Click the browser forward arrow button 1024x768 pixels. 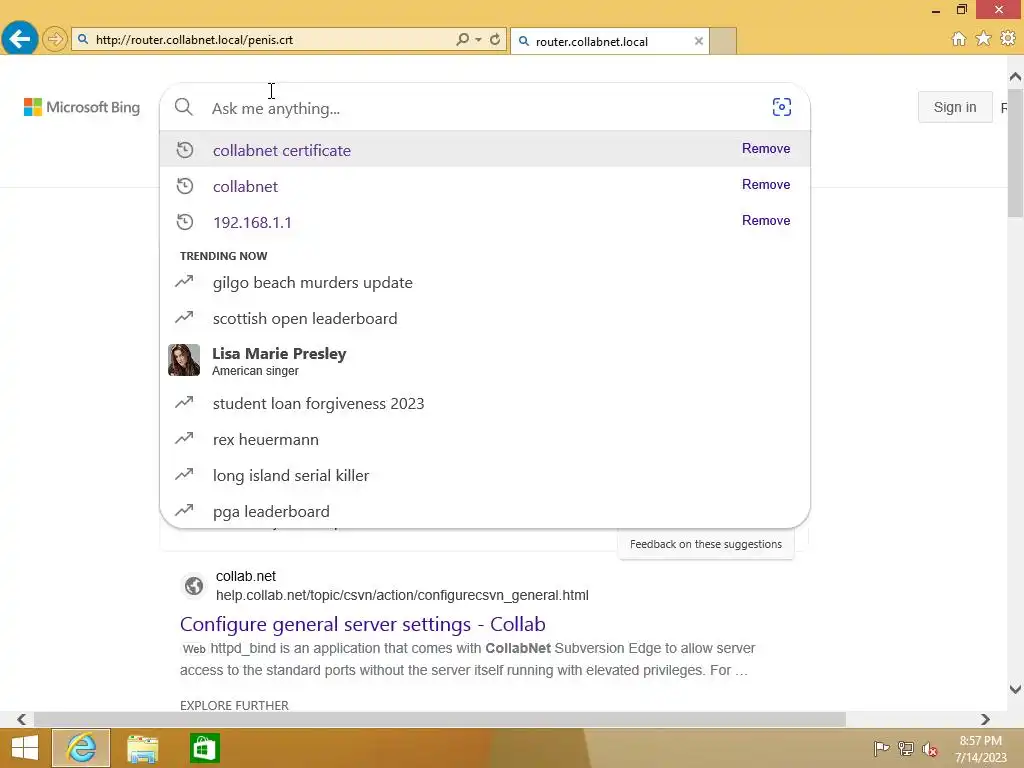(55, 39)
